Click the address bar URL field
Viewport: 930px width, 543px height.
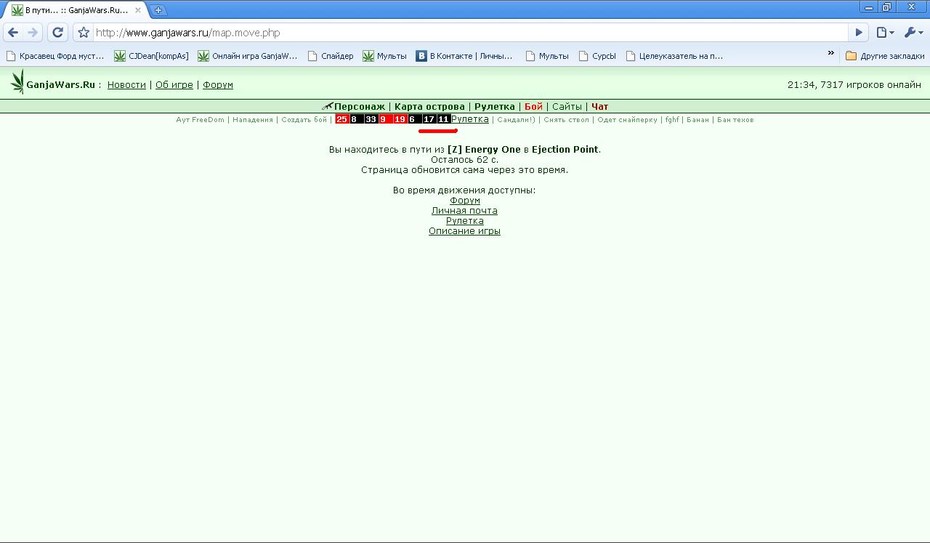469,33
